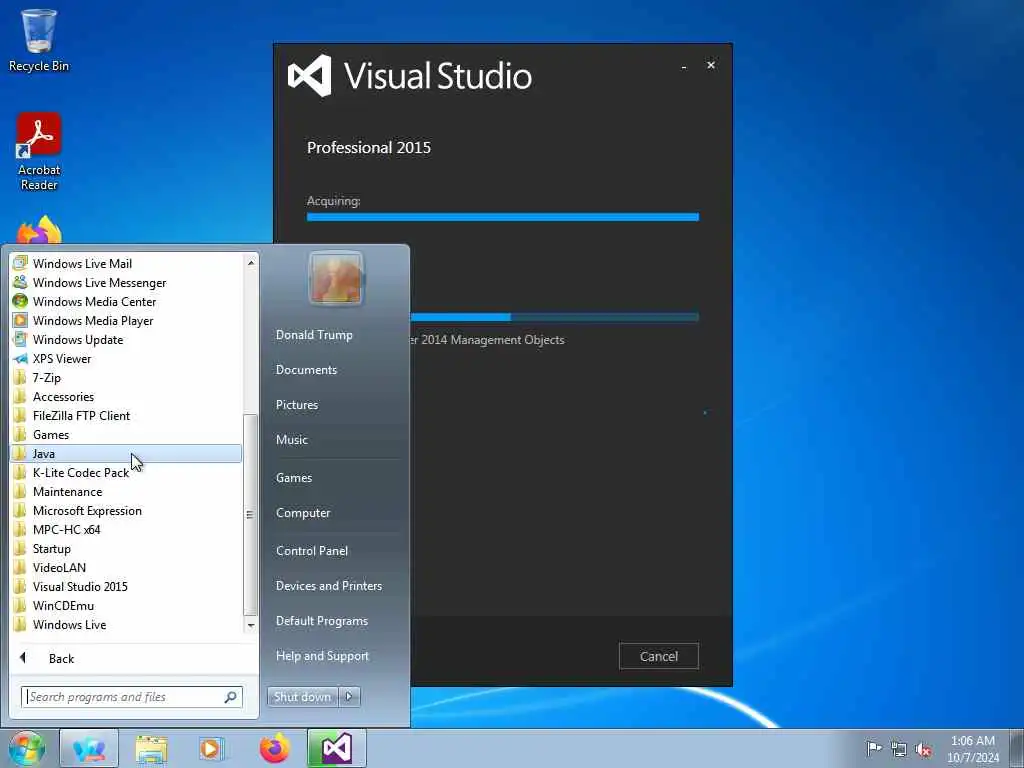
Task: Click the Acquiring progress bar
Action: (503, 217)
